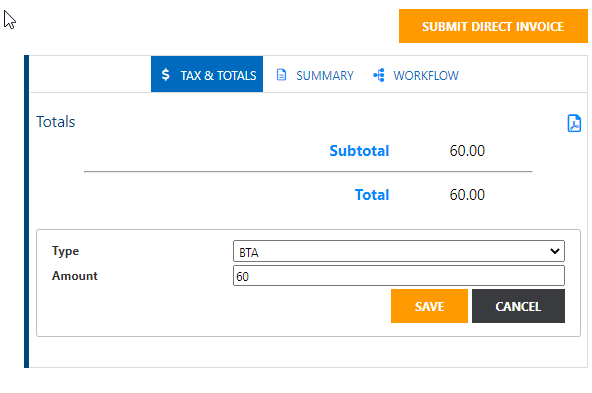Click the document icon beside Summary
The image size is (592, 393).
click(x=281, y=75)
